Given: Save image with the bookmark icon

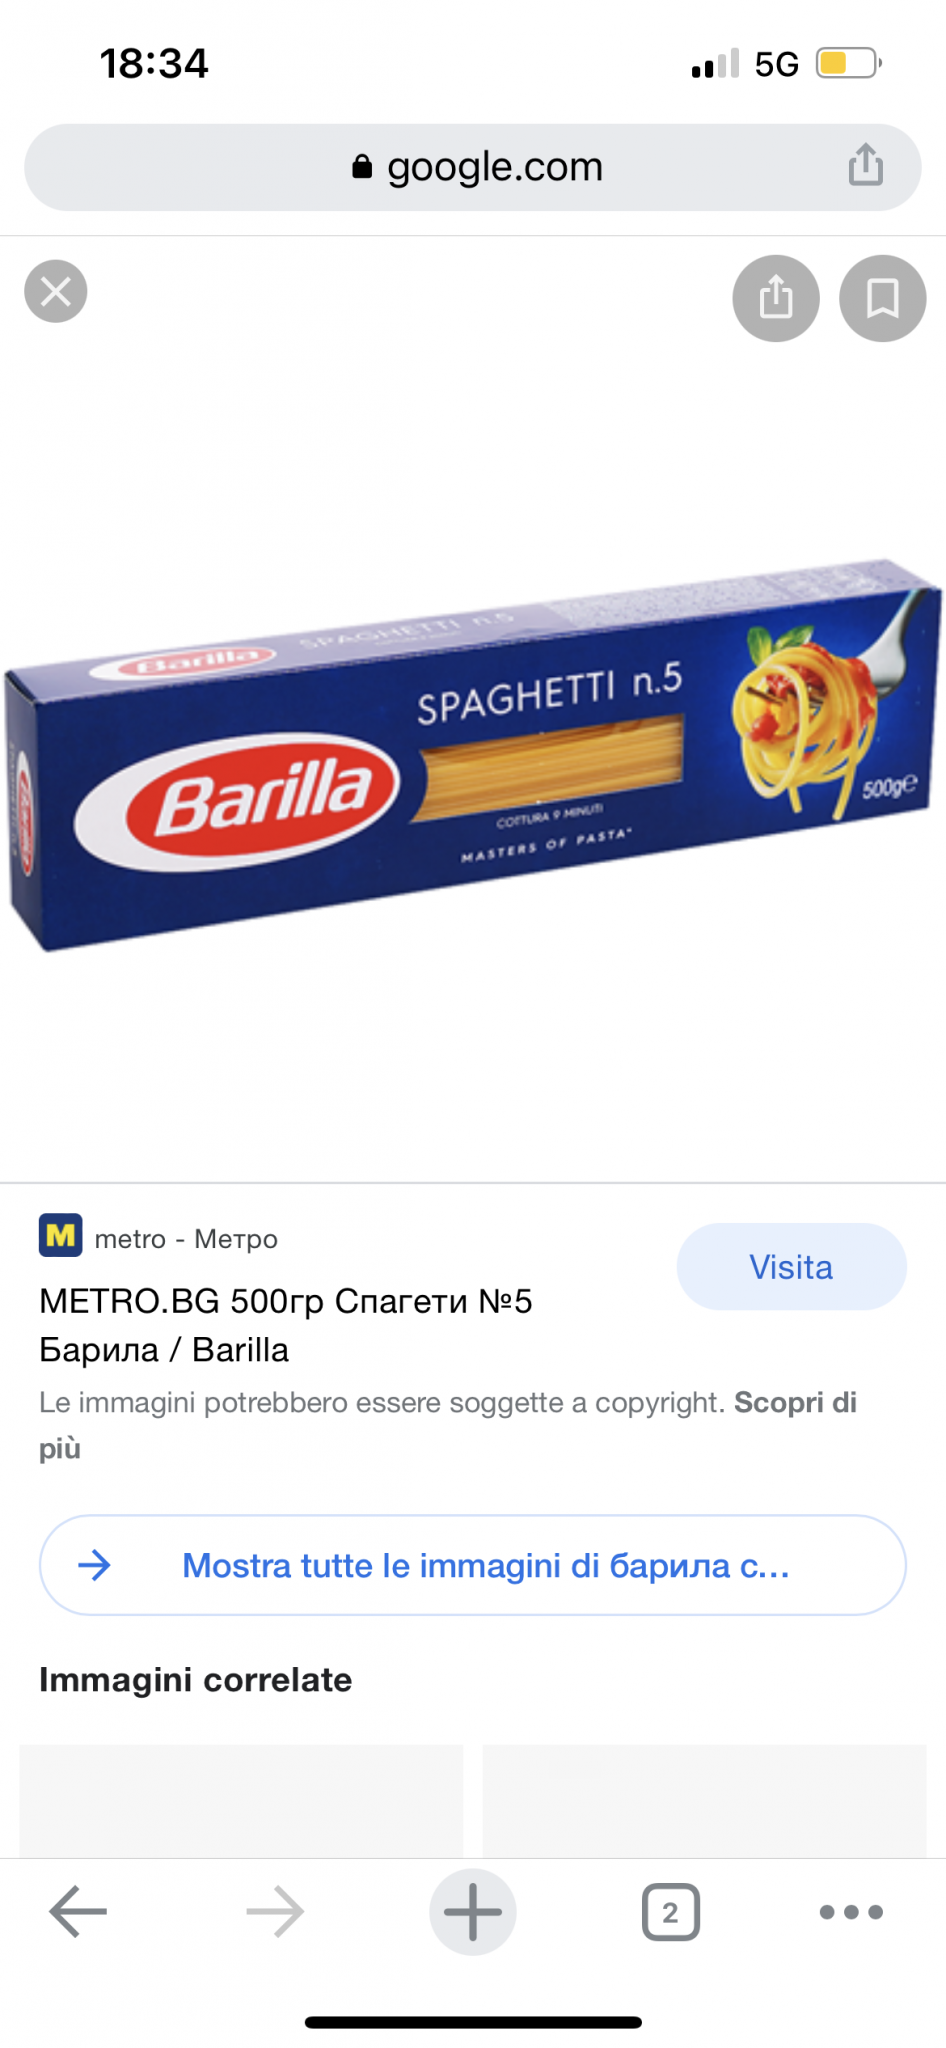Looking at the screenshot, I should (883, 298).
